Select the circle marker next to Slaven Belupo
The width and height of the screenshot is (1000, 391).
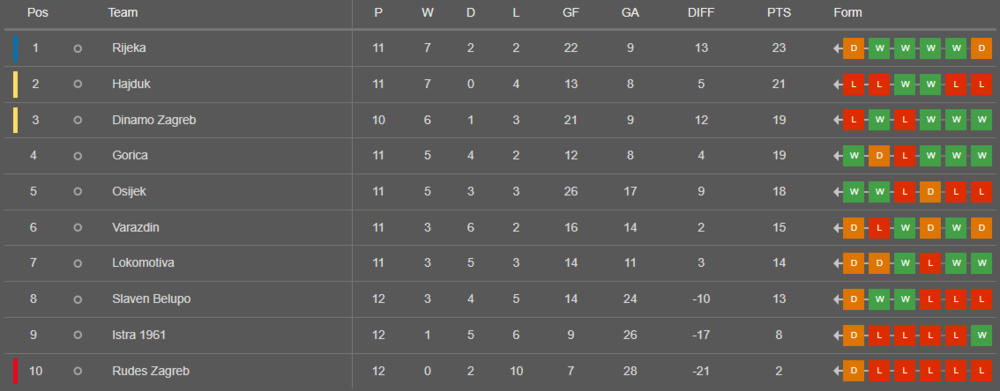coord(78,299)
